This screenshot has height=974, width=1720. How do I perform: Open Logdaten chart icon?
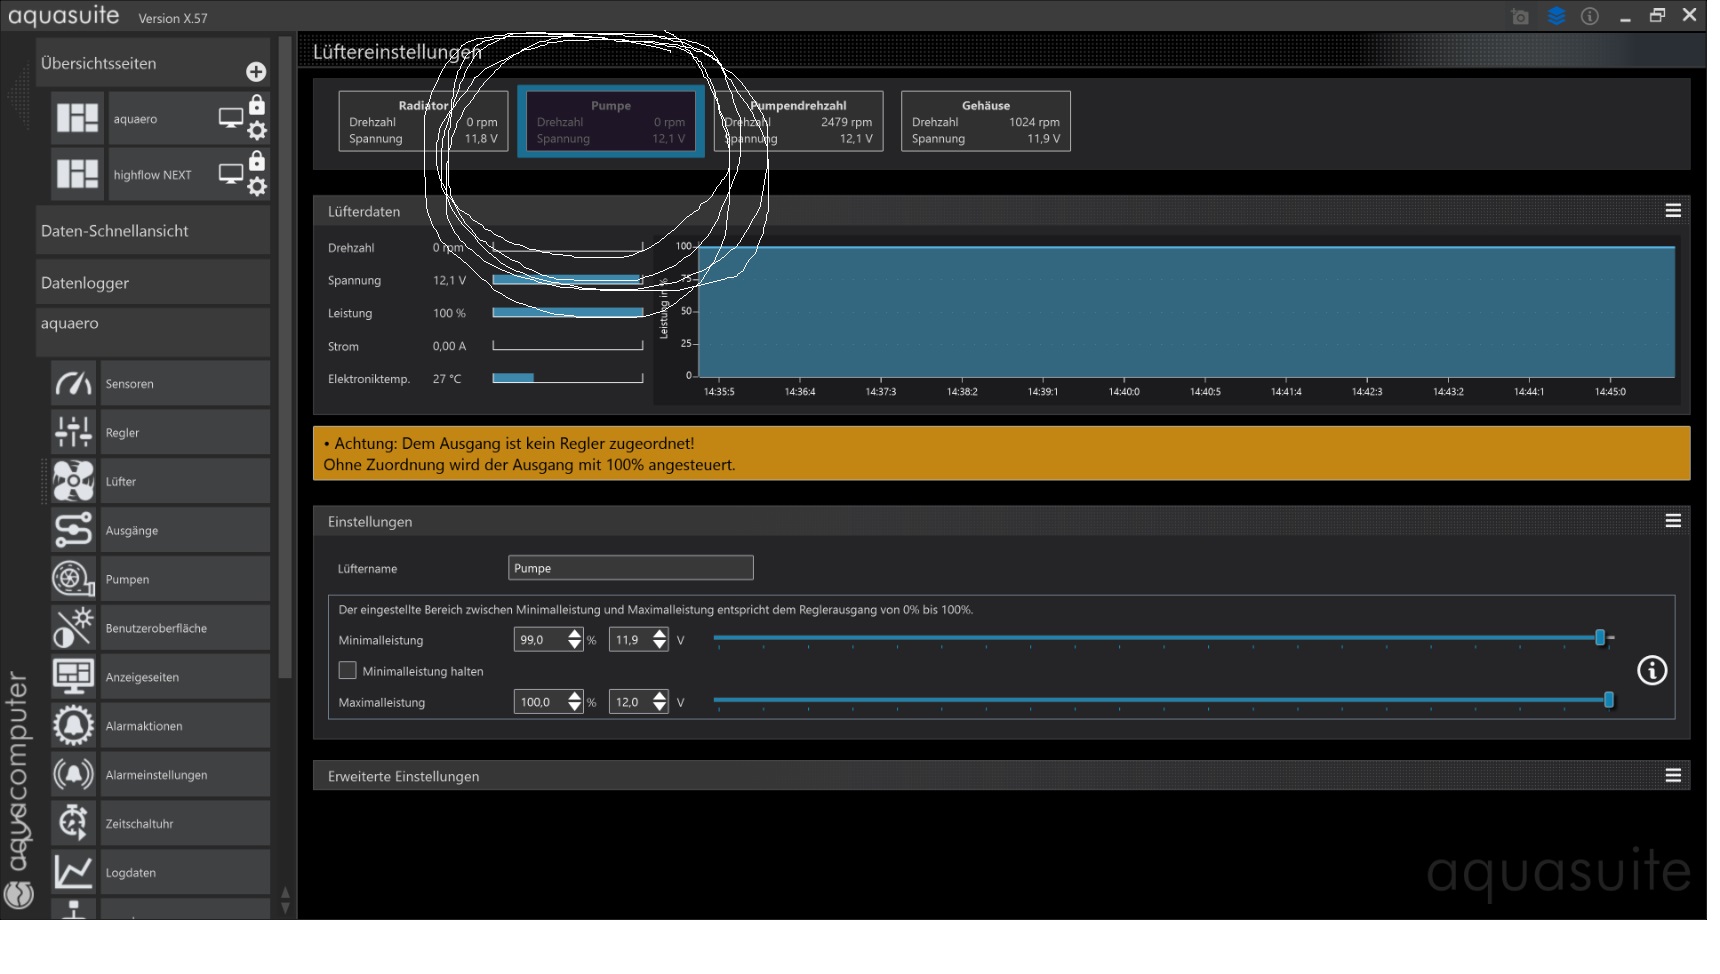point(73,873)
